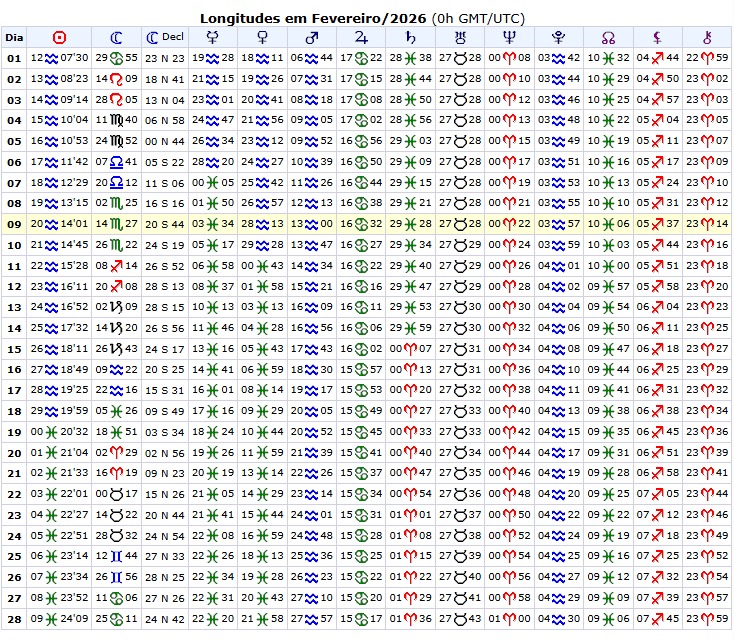The width and height of the screenshot is (734, 640).
Task: Click the "Dia" column header
Action: point(14,38)
